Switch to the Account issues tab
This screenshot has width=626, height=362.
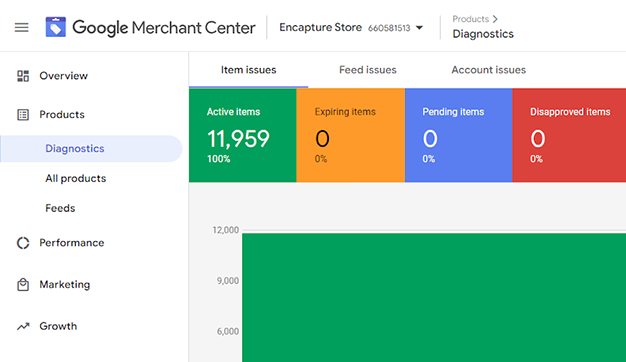click(x=489, y=70)
